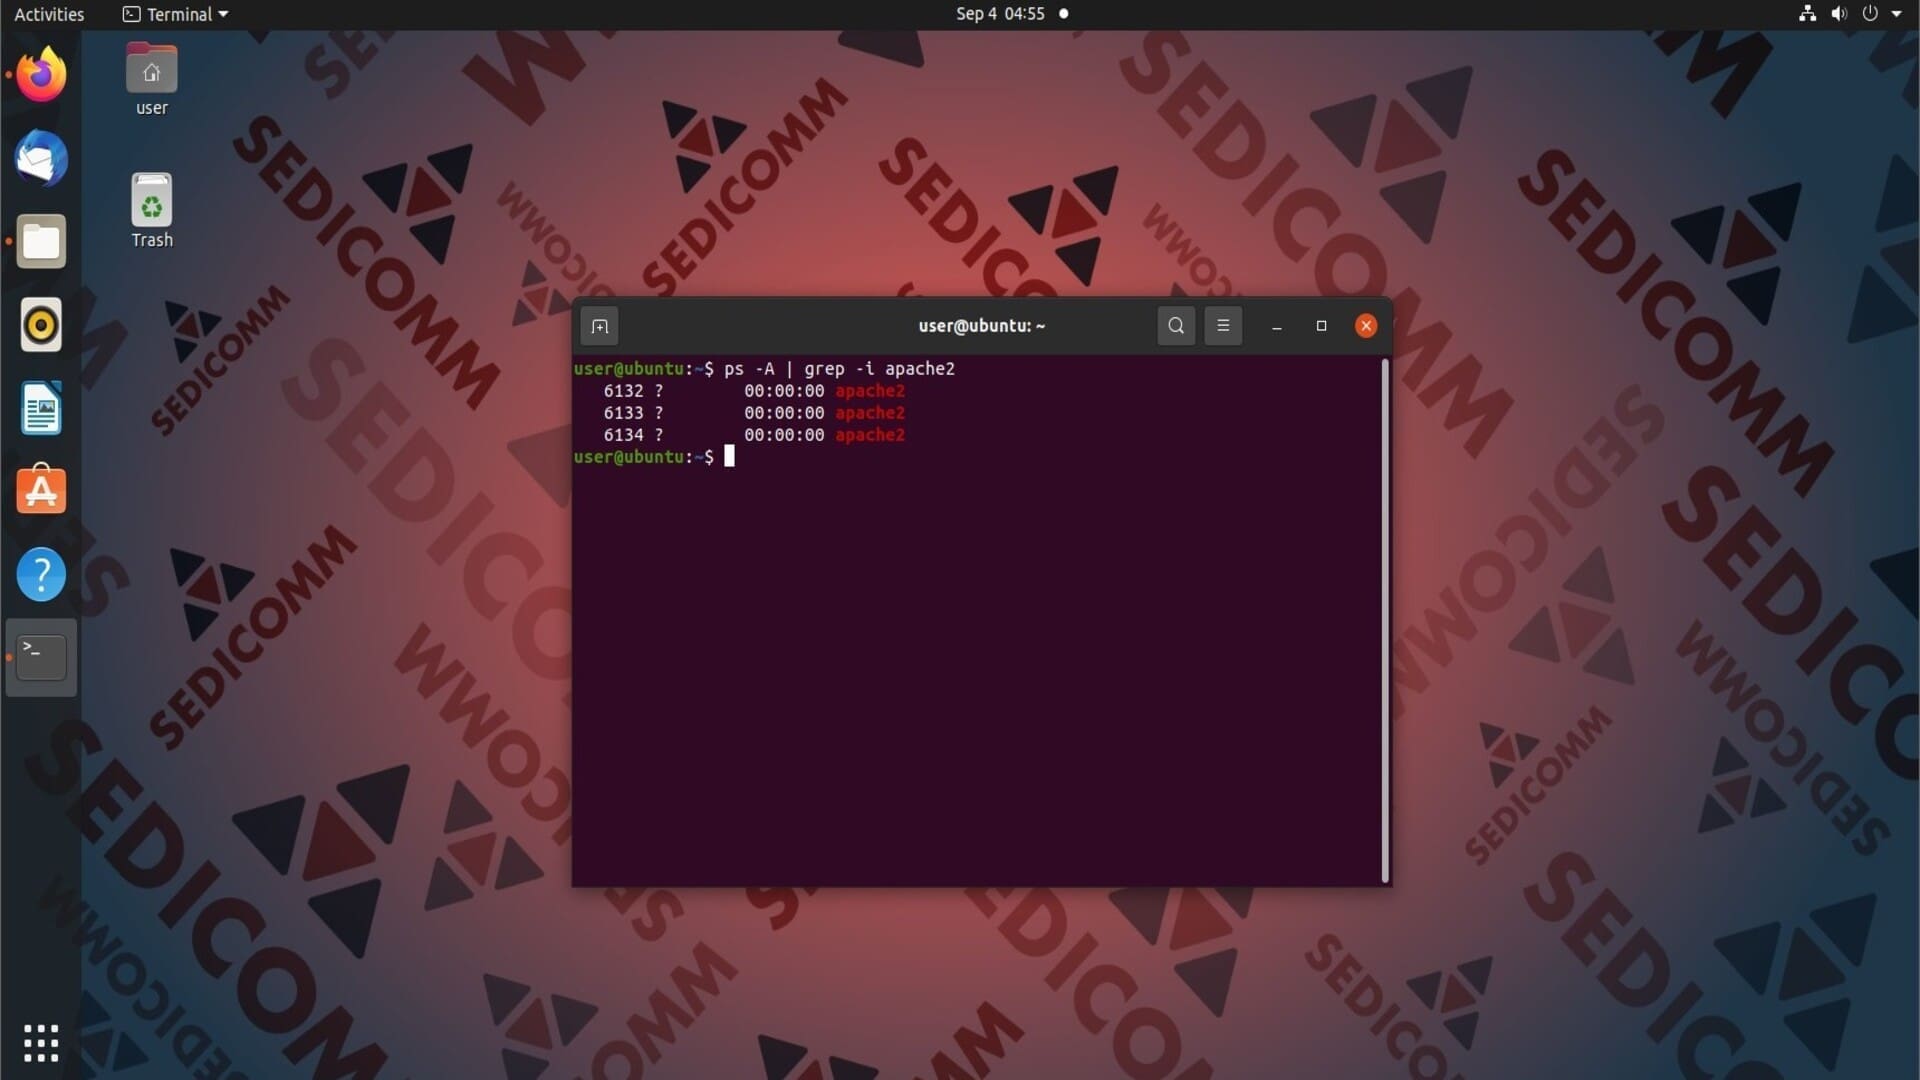The image size is (1920, 1080).
Task: Open LibreOffice Writer from the dock
Action: (x=41, y=408)
